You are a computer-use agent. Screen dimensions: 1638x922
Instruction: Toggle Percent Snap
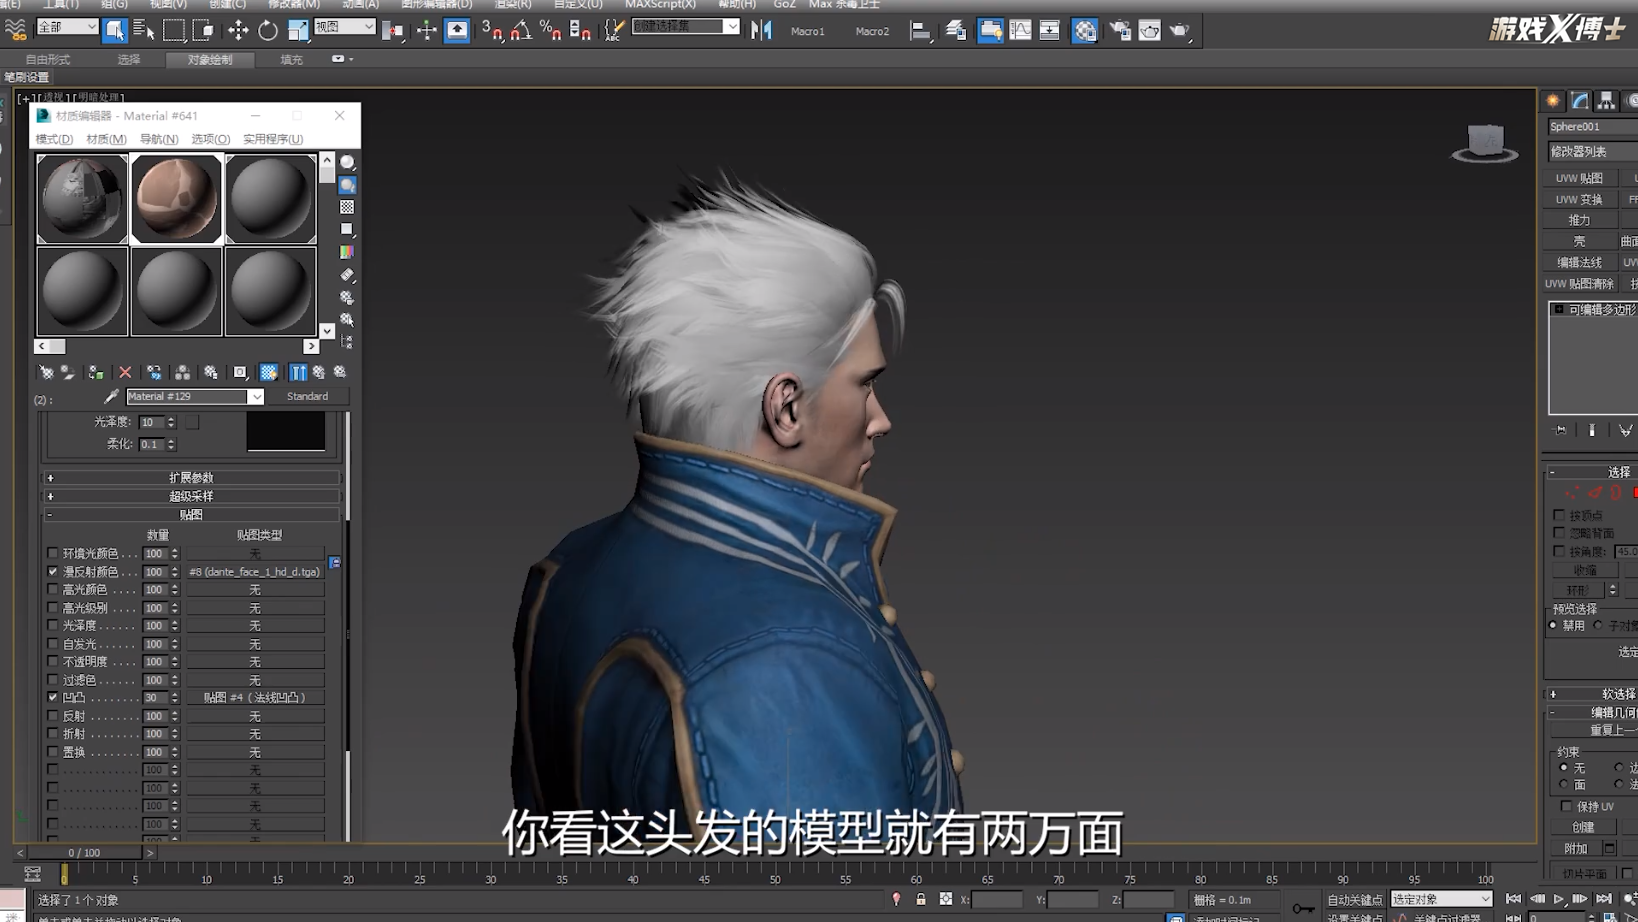pos(550,30)
